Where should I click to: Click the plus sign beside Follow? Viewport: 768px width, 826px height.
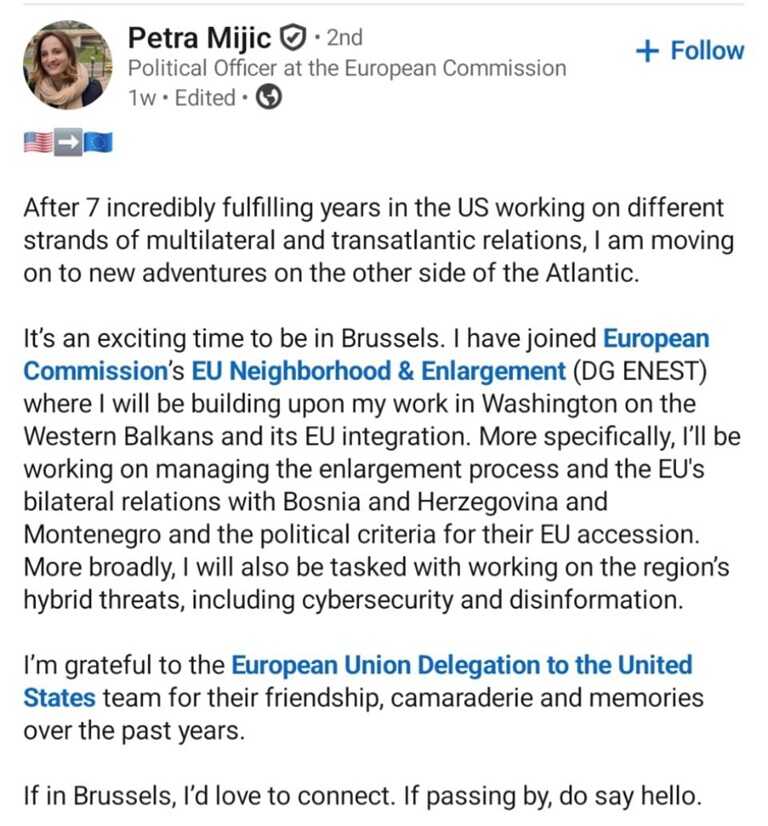tap(647, 52)
